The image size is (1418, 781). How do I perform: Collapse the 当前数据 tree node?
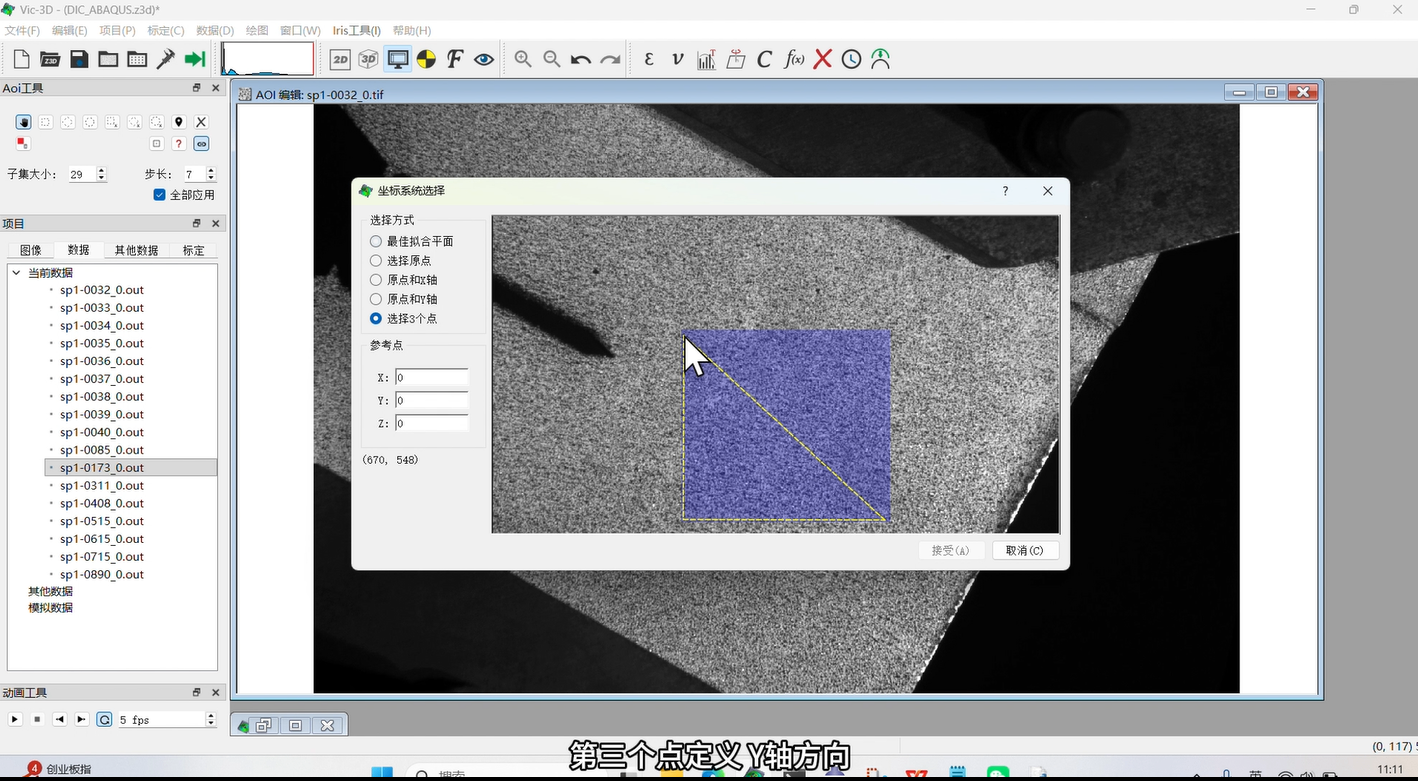coord(16,273)
